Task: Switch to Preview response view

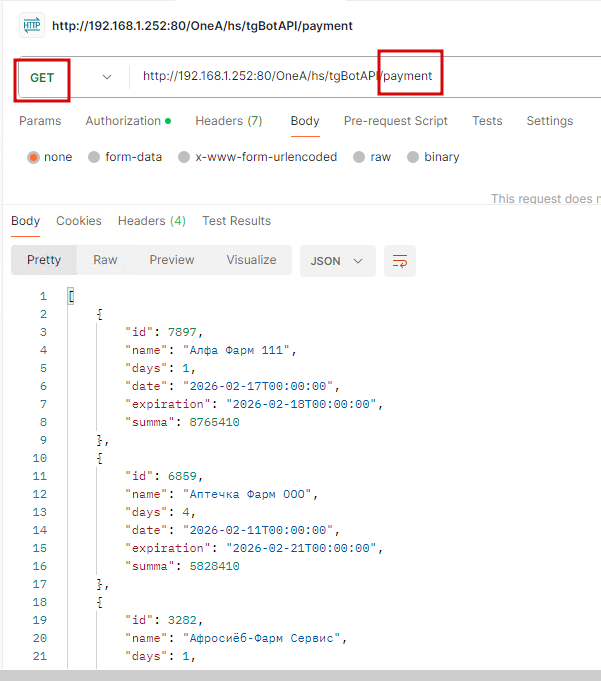Action: pyautogui.click(x=172, y=260)
